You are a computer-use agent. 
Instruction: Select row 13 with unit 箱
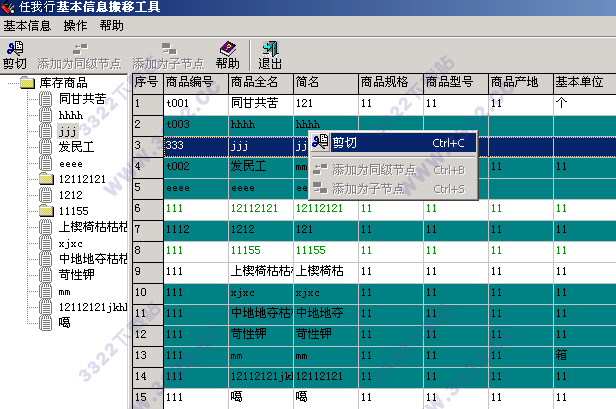pyautogui.click(x=194, y=355)
